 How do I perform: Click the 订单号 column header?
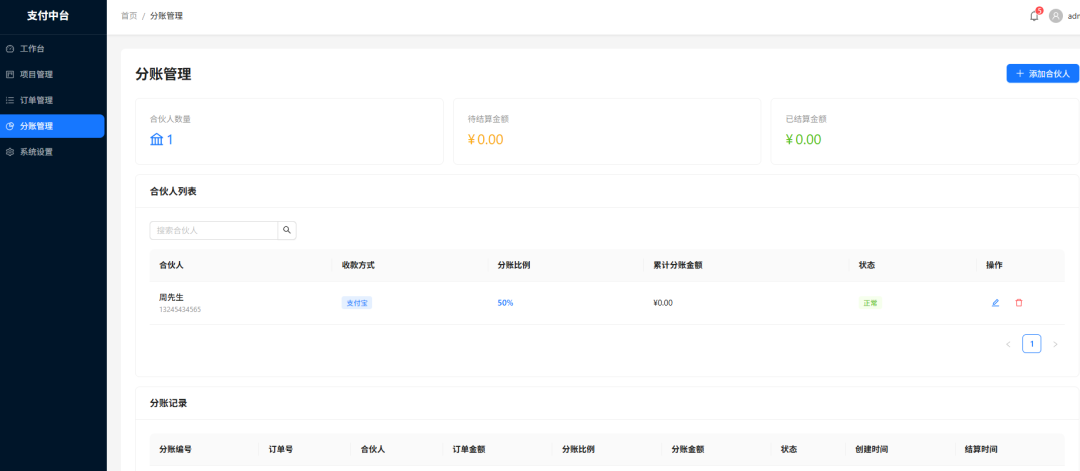coord(280,449)
